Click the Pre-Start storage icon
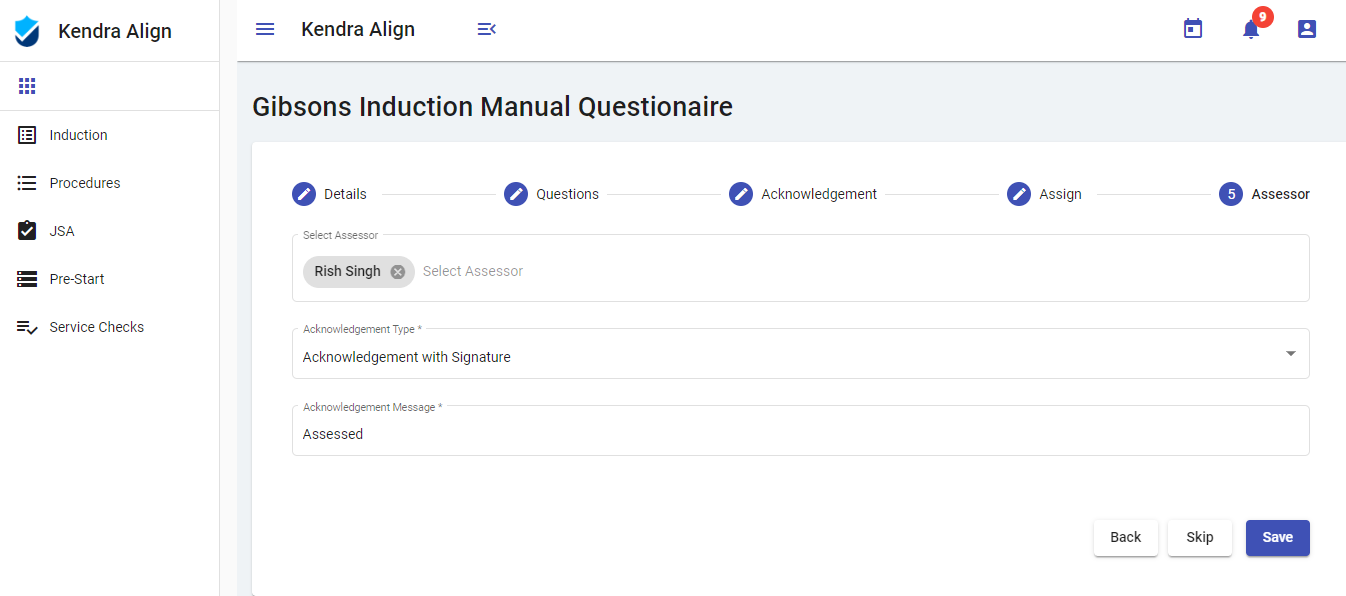The image size is (1346, 596). pos(27,279)
